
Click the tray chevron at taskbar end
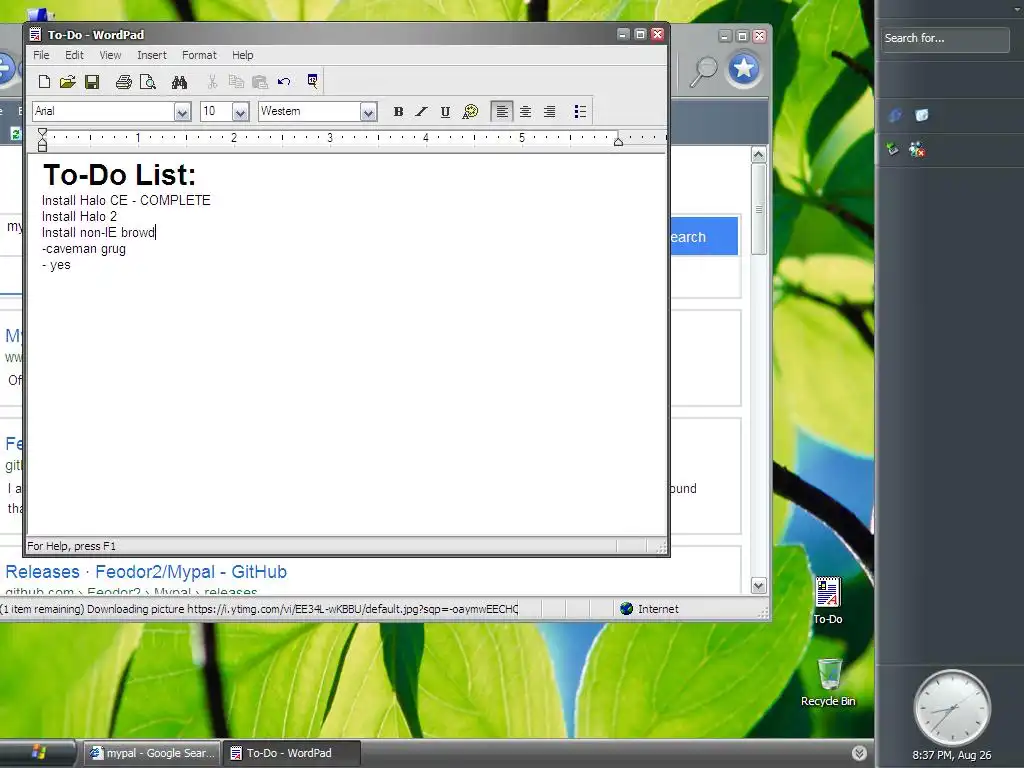859,753
